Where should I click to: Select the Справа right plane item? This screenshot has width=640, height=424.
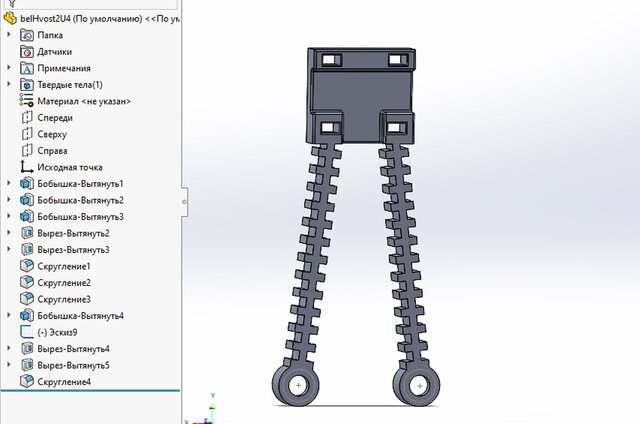pos(52,151)
